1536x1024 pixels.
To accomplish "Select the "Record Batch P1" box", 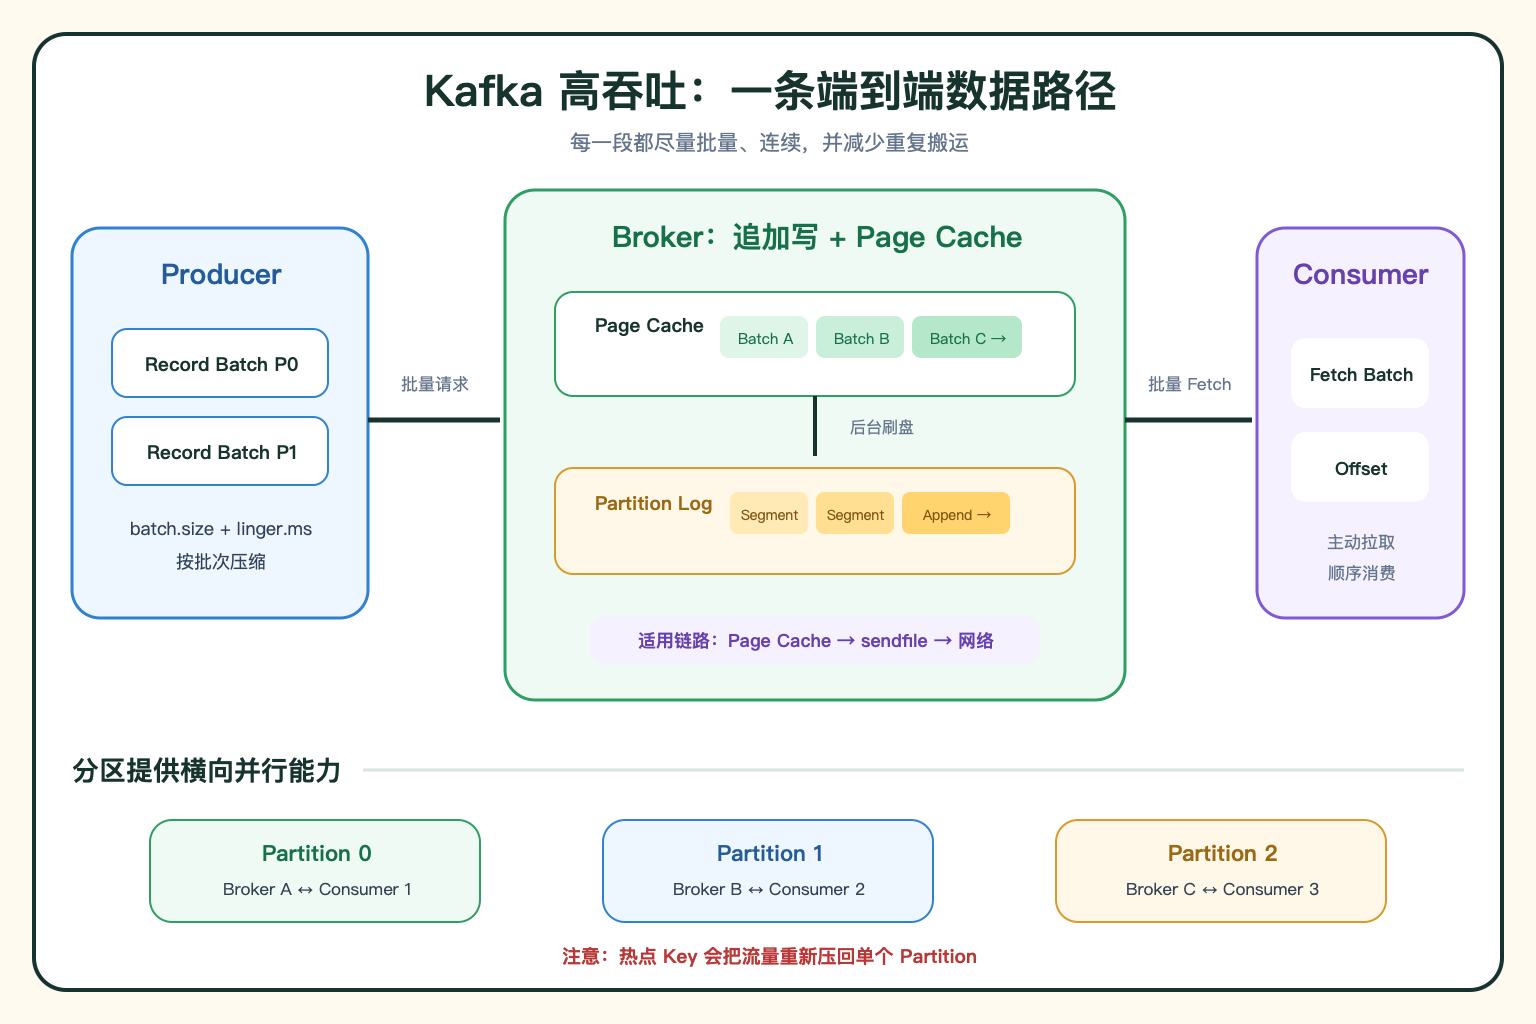I will pos(220,451).
